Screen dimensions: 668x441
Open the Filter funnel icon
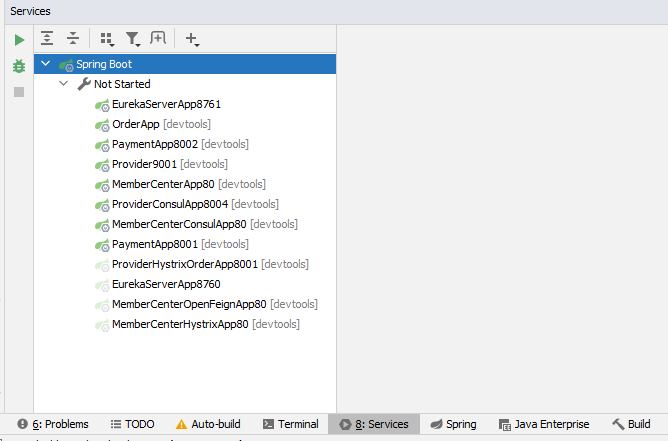[x=133, y=39]
